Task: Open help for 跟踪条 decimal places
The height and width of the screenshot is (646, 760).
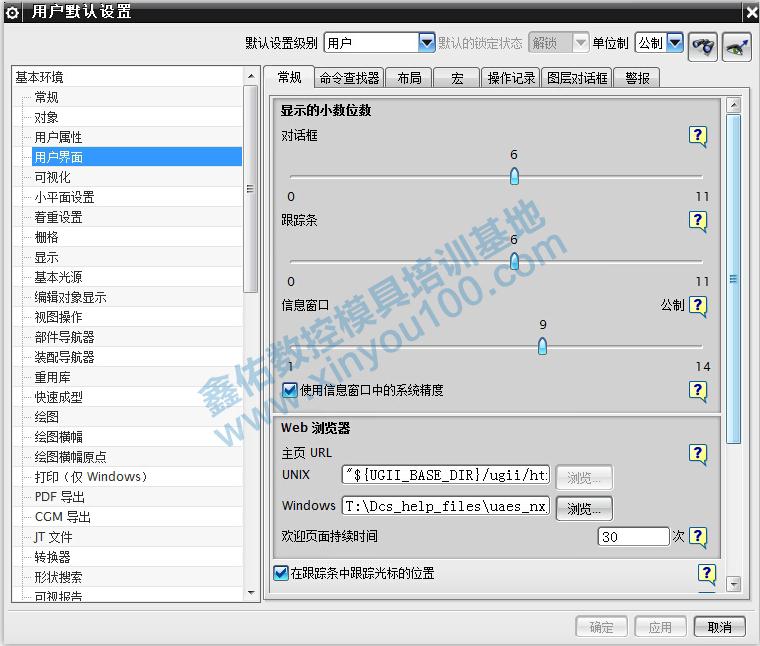Action: (x=698, y=221)
